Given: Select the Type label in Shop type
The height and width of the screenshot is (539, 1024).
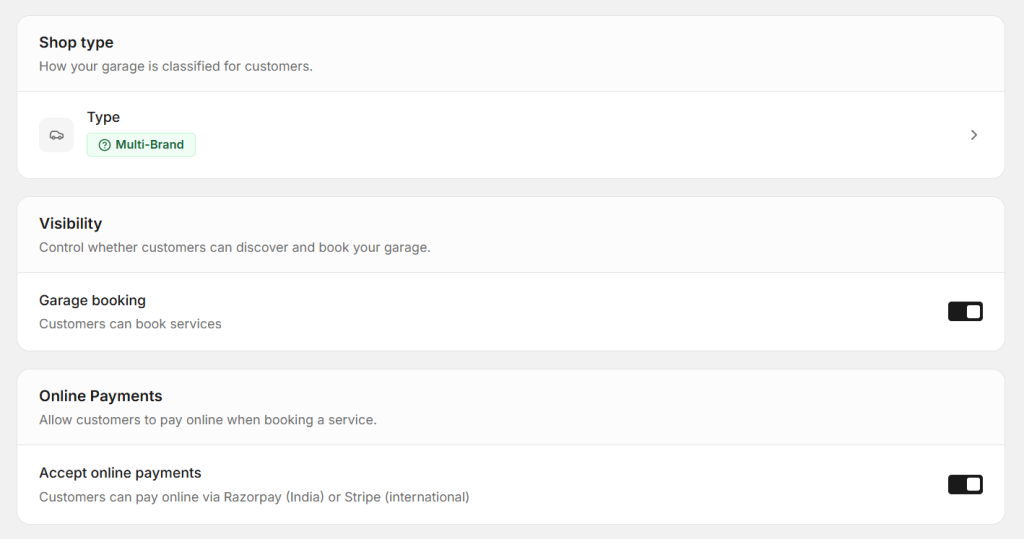Looking at the screenshot, I should tap(103, 117).
